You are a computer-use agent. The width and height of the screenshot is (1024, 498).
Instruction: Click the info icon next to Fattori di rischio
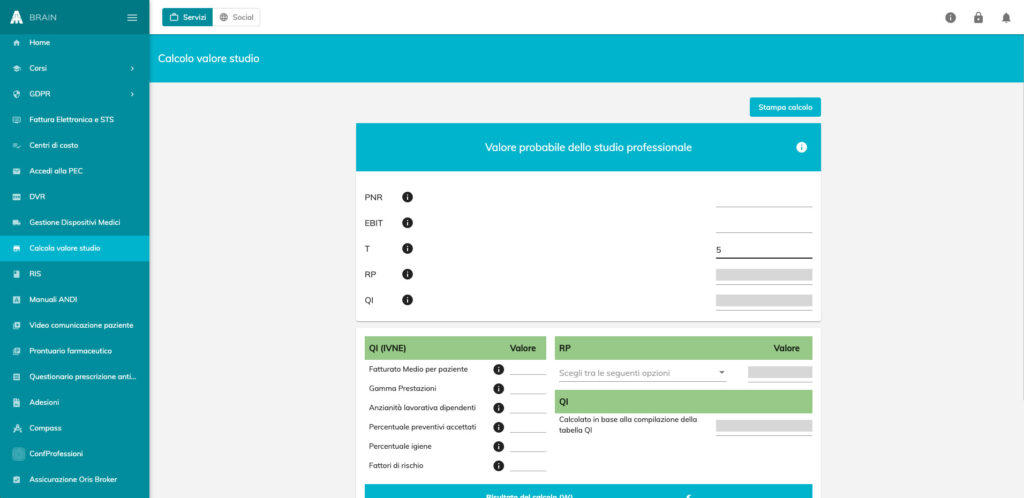(x=498, y=465)
